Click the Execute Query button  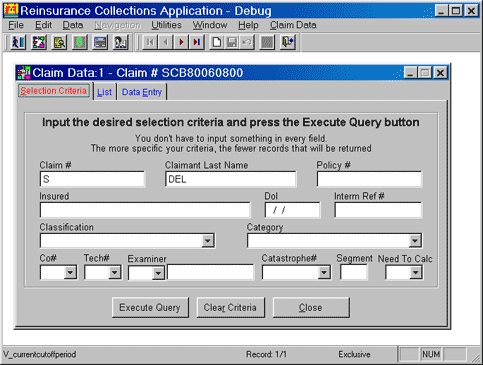[x=150, y=307]
